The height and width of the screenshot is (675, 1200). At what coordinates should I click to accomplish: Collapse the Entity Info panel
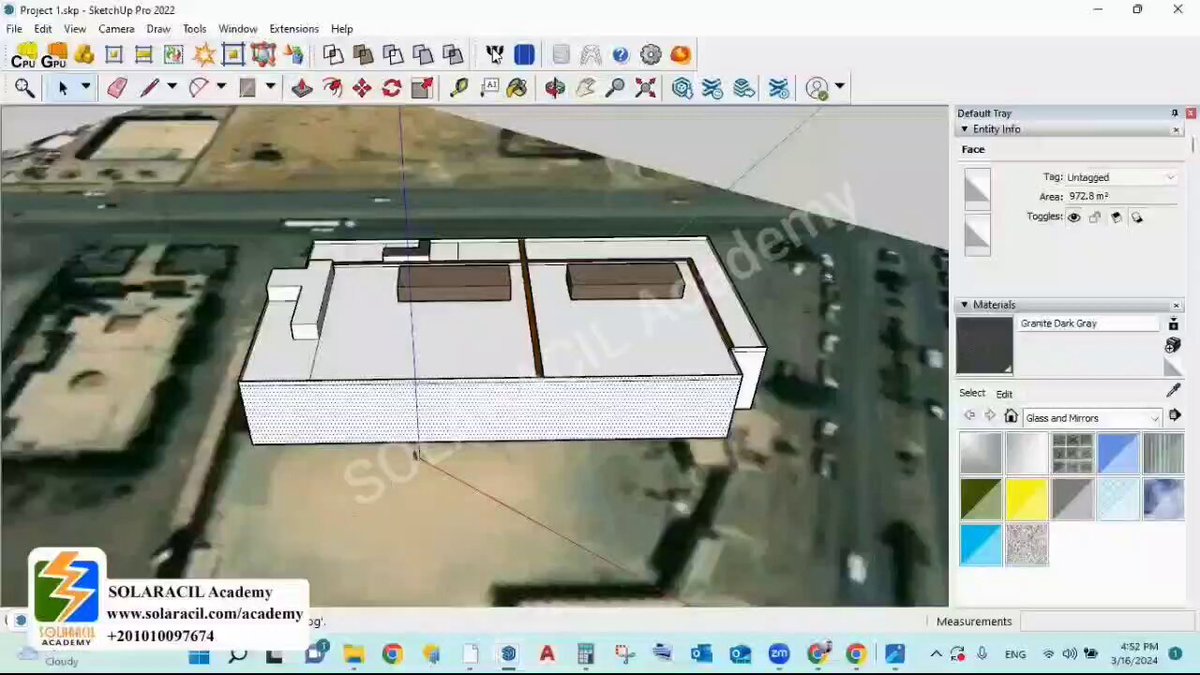(964, 129)
